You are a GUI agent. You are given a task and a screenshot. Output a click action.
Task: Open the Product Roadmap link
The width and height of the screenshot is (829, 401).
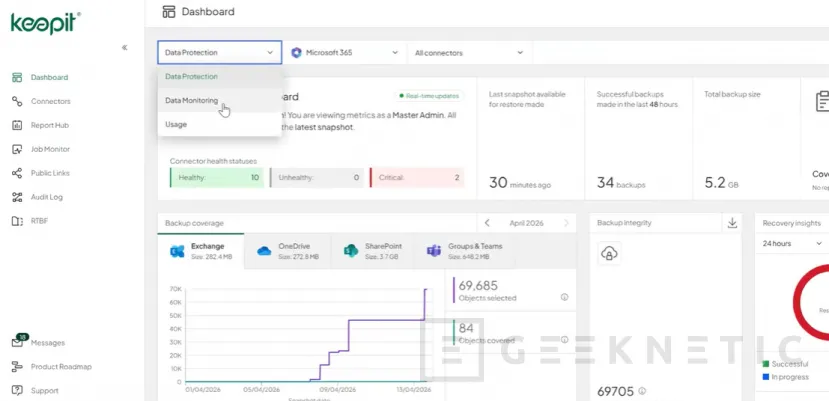(x=51, y=367)
